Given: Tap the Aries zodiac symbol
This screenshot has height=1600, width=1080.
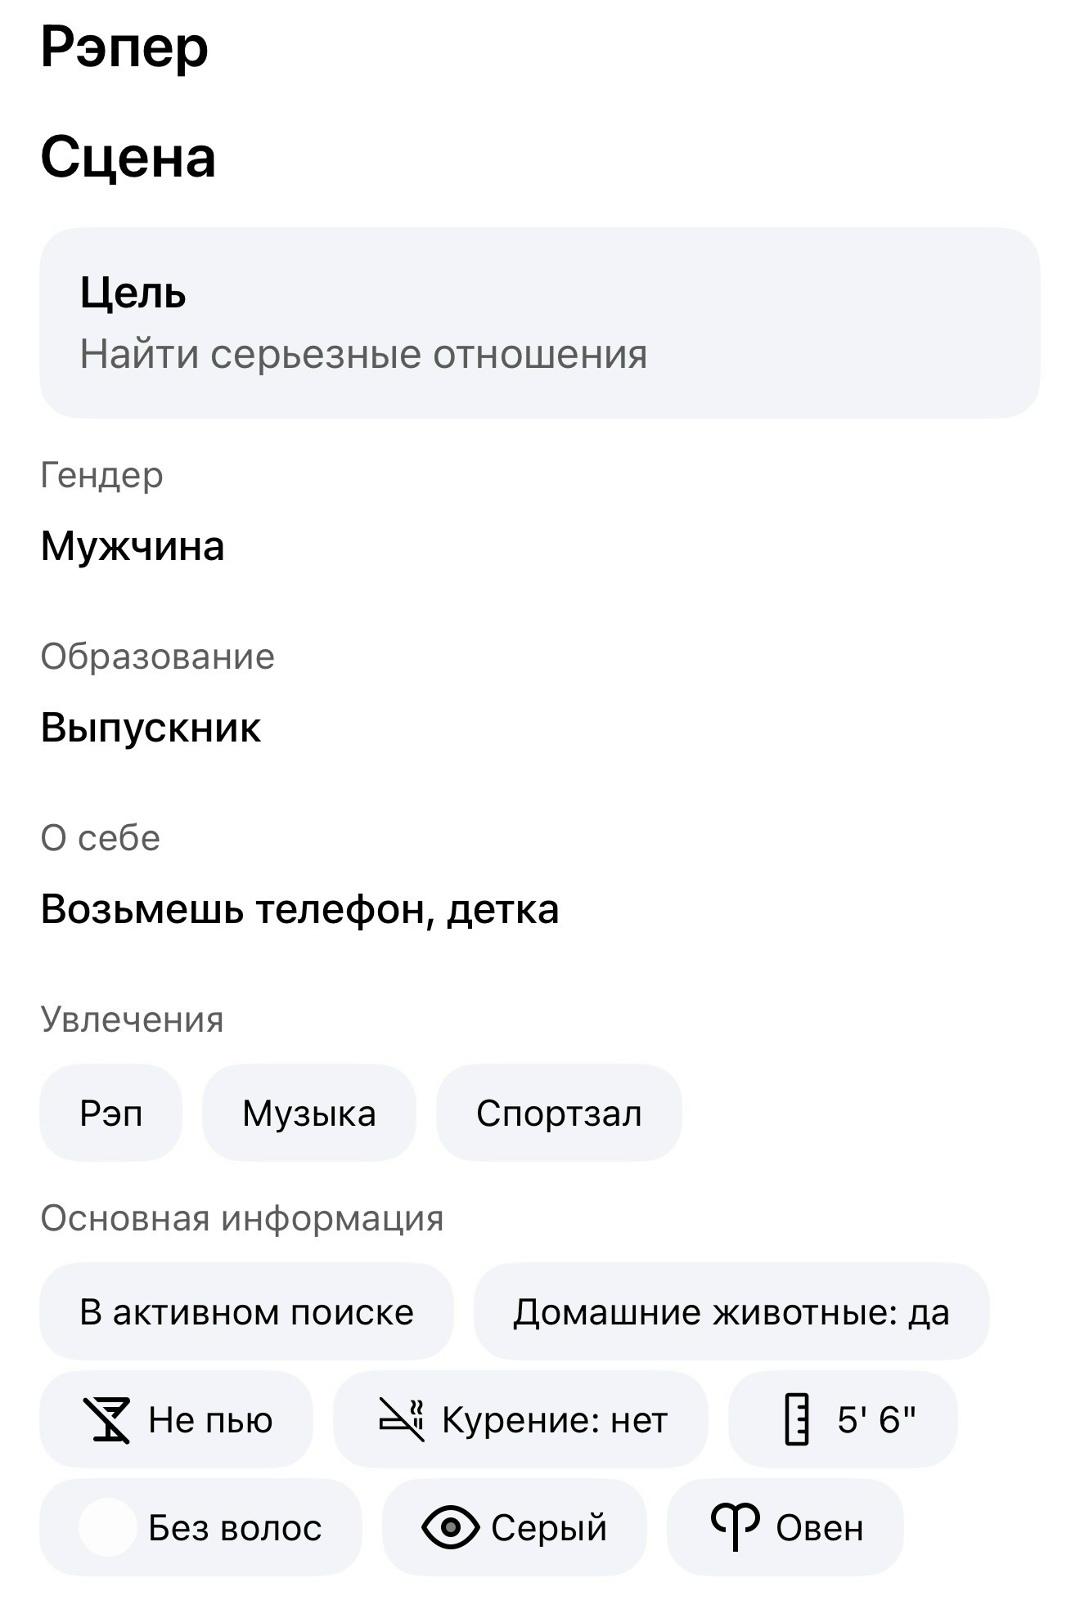Looking at the screenshot, I should (x=735, y=1527).
